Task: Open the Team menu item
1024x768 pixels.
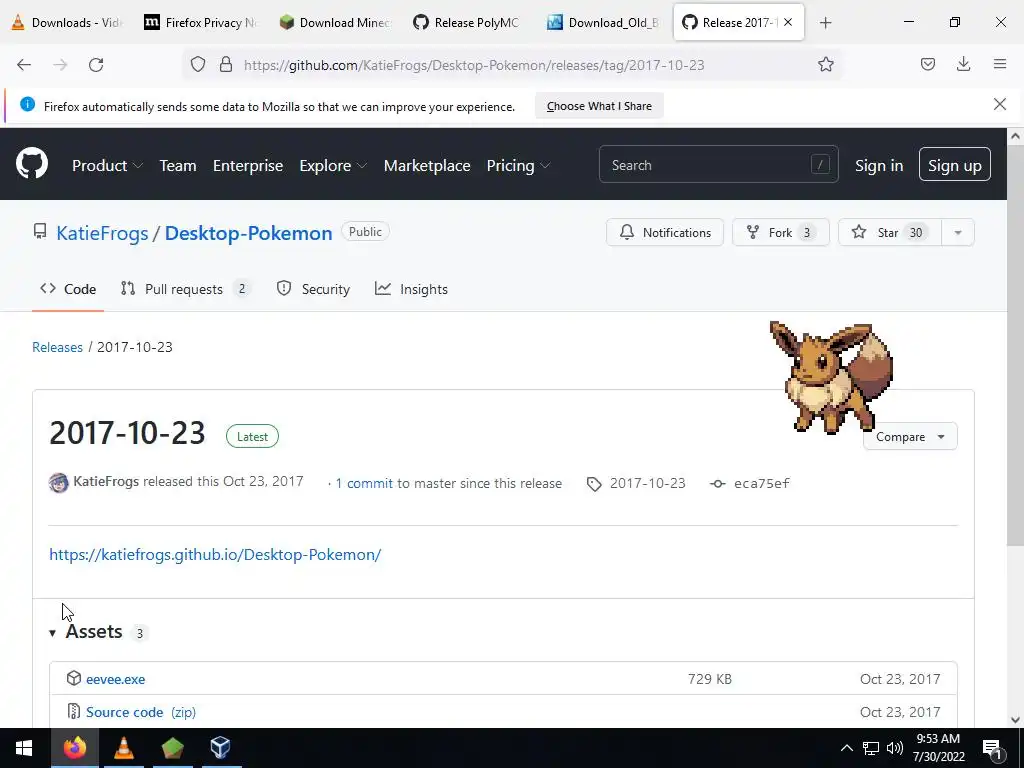Action: click(178, 165)
